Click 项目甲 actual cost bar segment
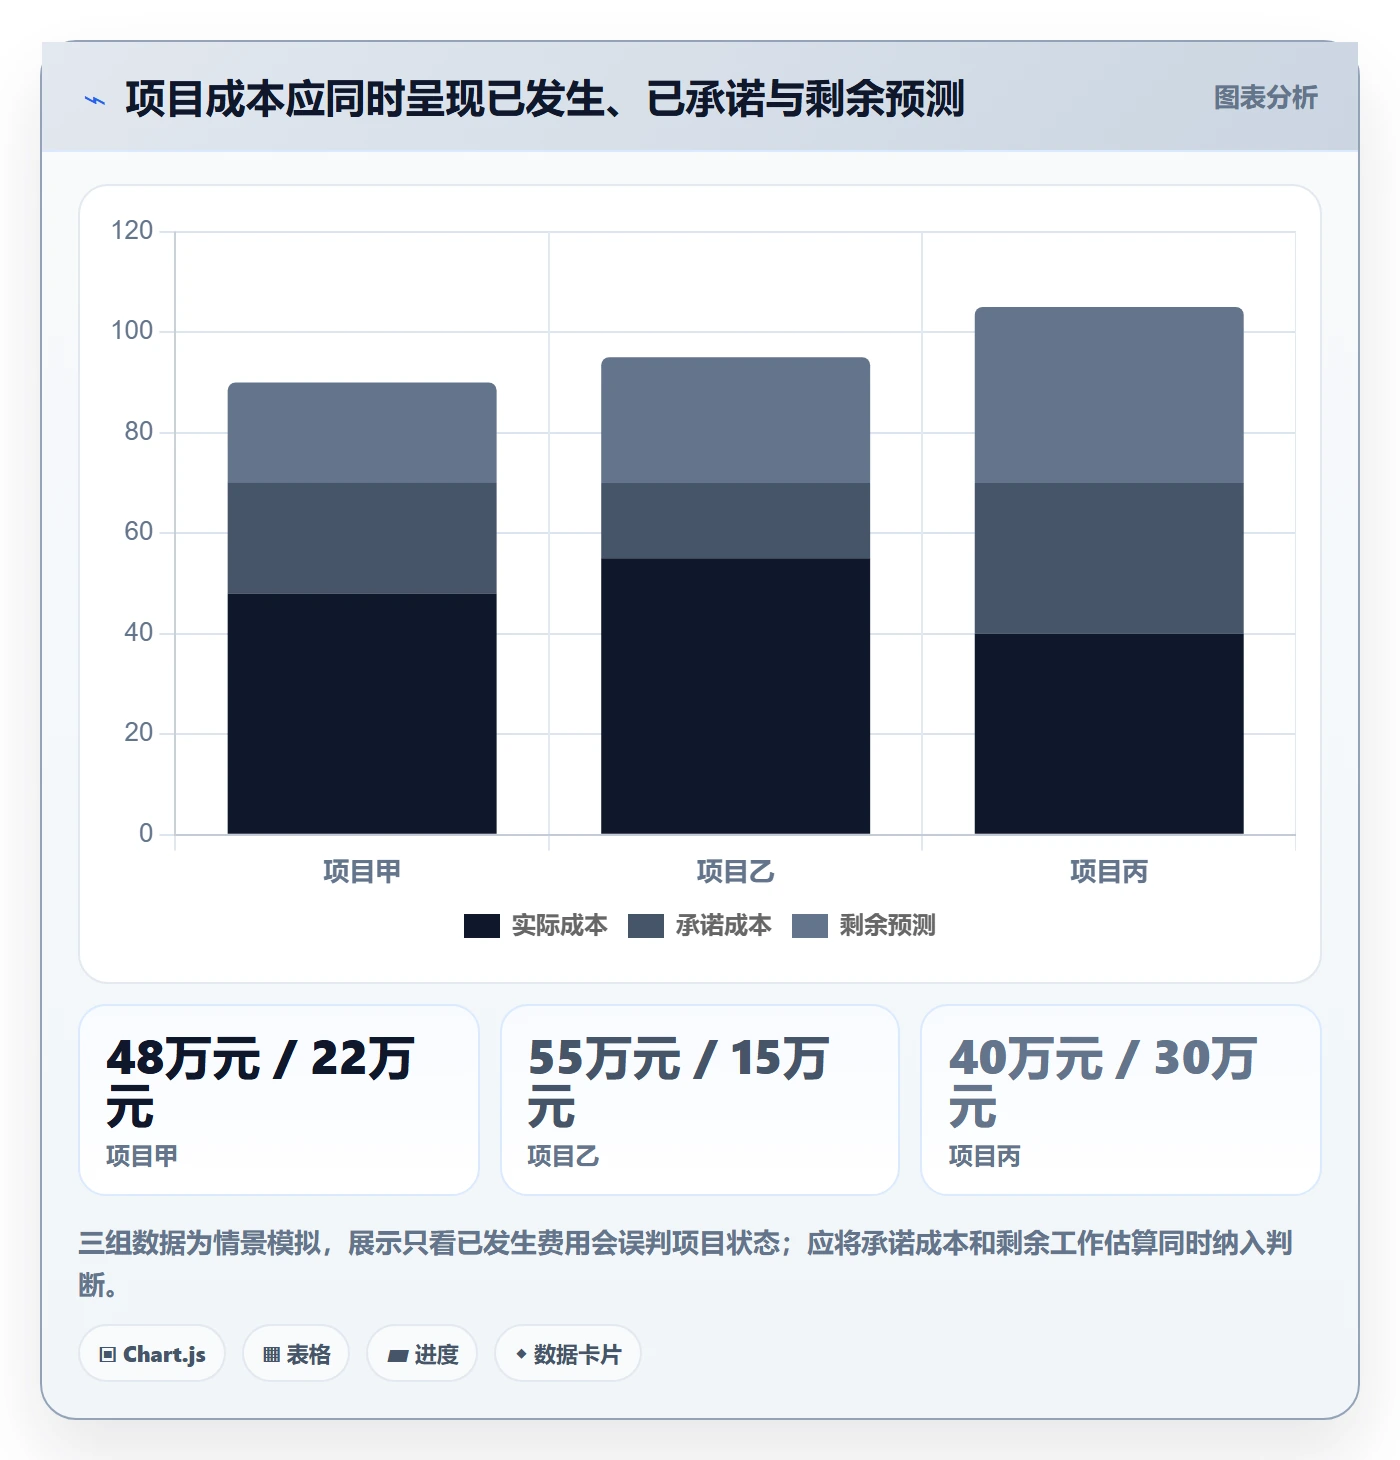Viewport: 1400px width, 1460px height. click(x=362, y=714)
